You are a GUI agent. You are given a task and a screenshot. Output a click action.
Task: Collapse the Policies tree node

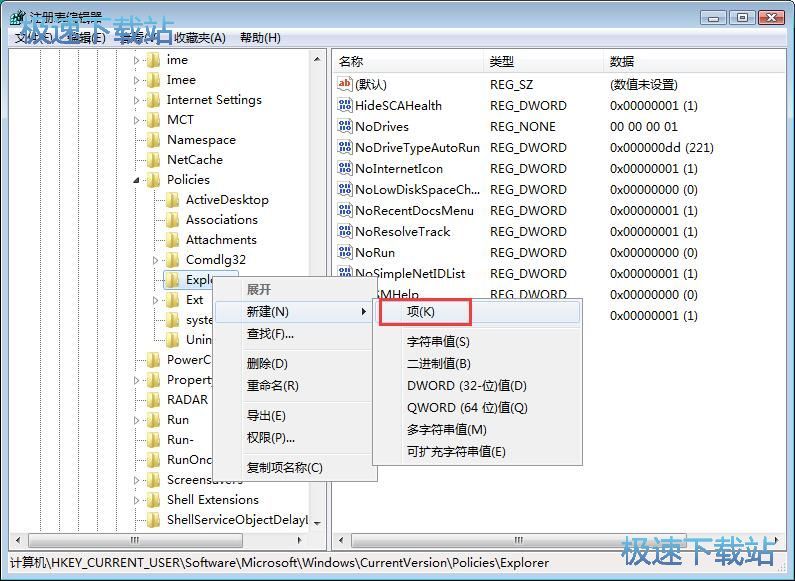(136, 180)
